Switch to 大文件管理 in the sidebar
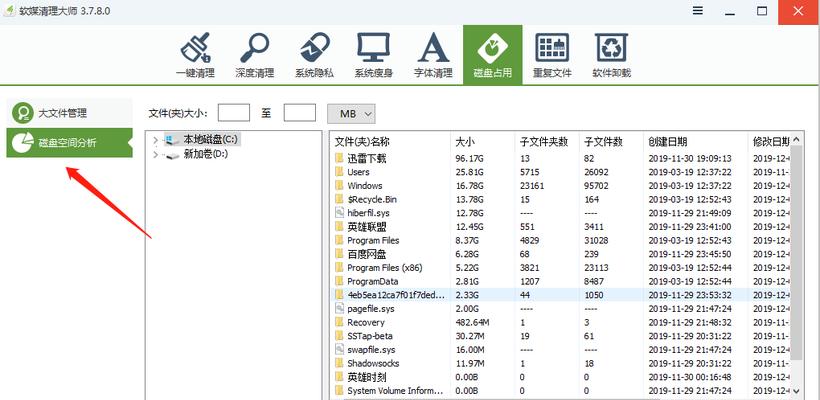 coord(70,113)
